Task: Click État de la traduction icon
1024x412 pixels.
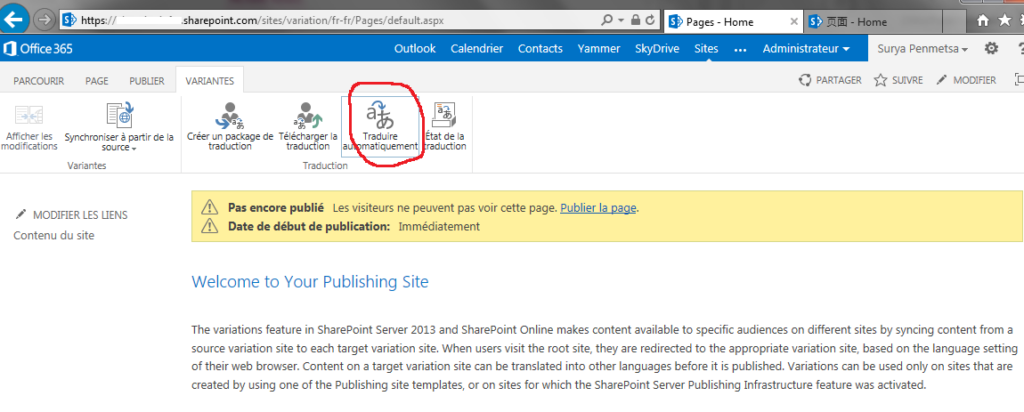Action: [445, 127]
